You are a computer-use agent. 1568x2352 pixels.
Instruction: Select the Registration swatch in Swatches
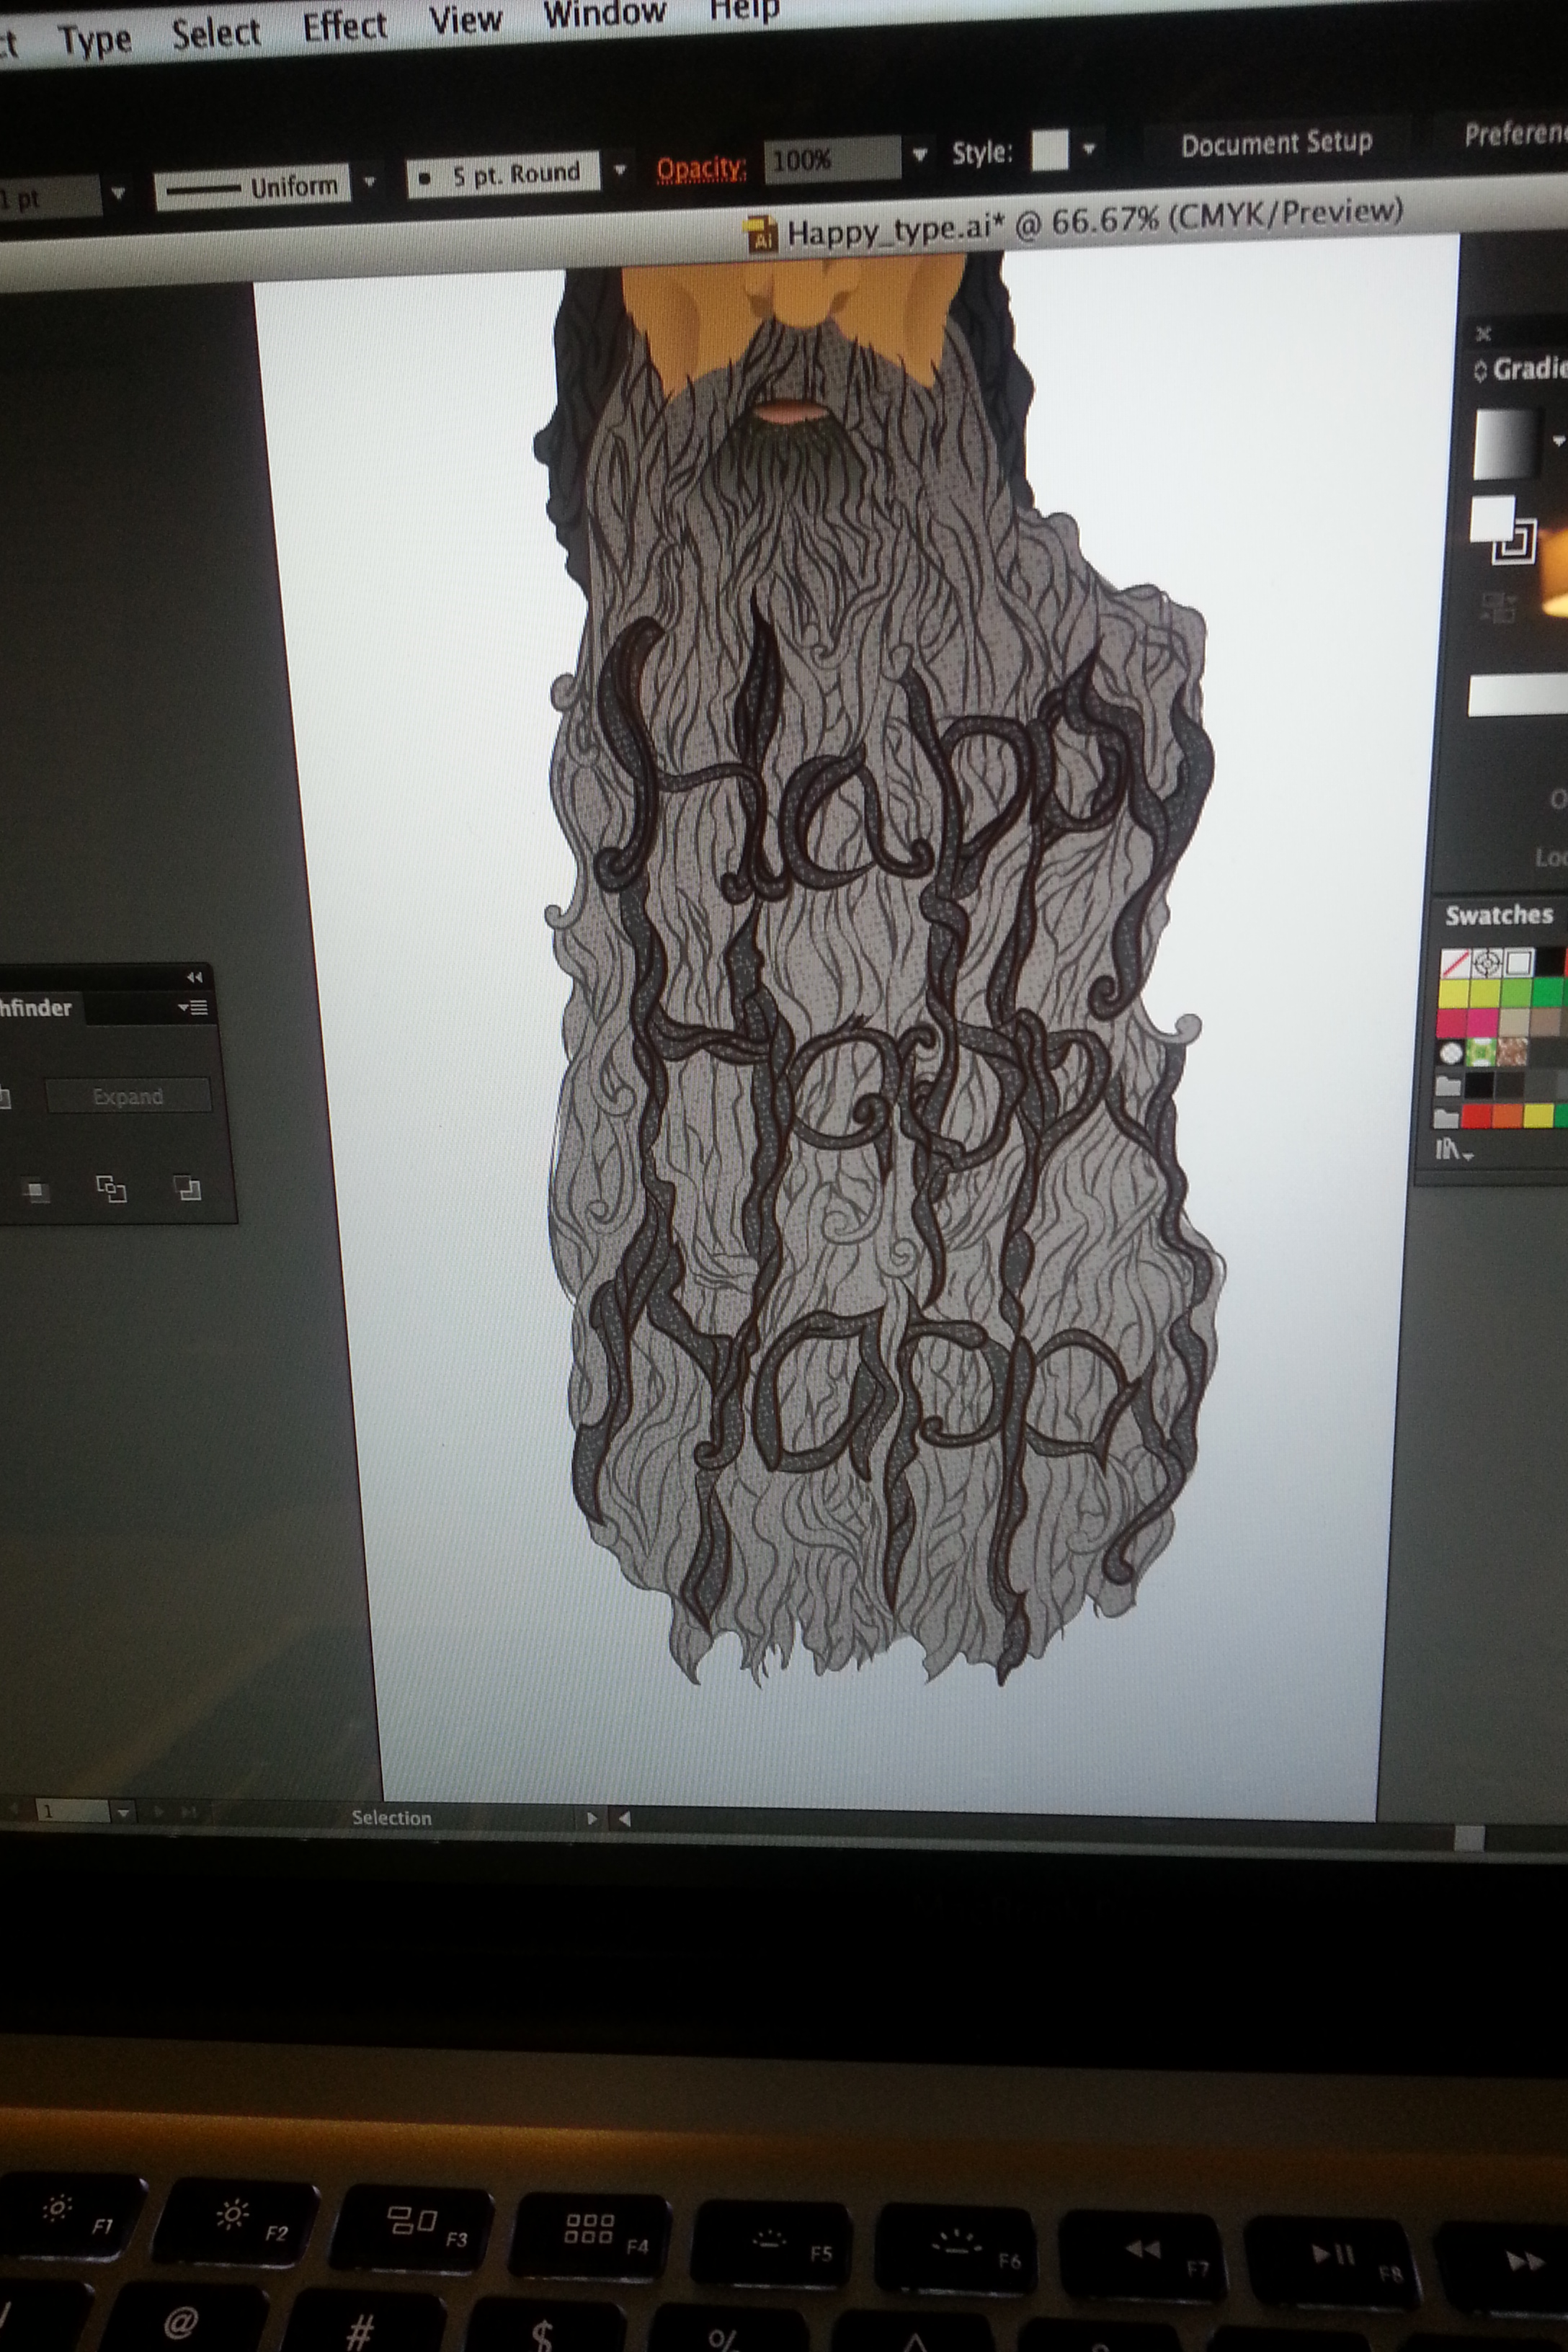coord(1488,964)
